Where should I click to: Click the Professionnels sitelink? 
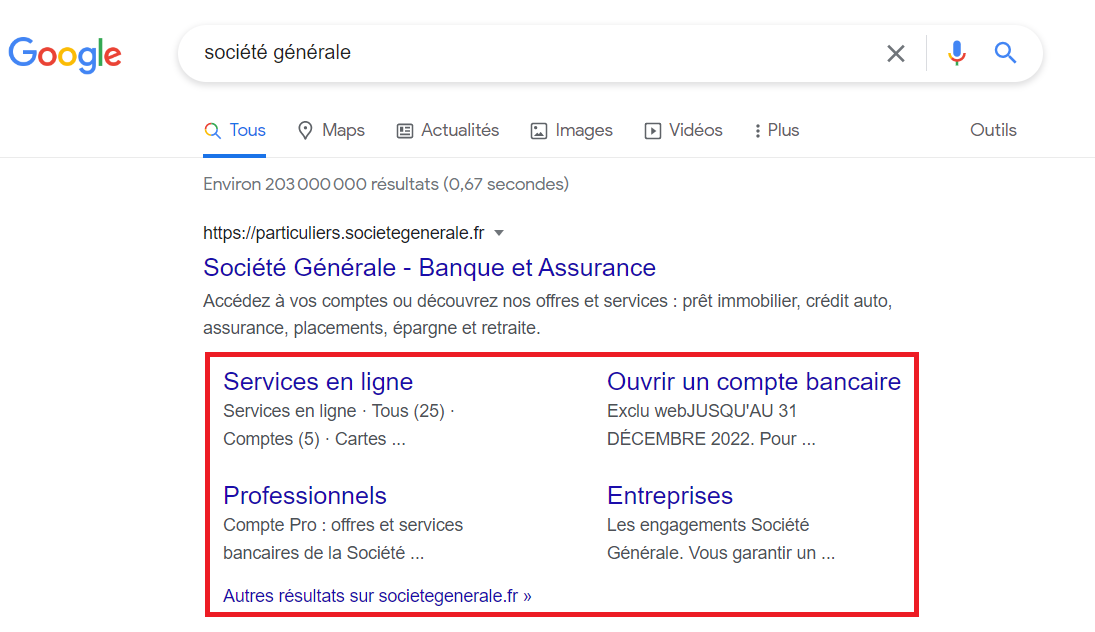[304, 495]
